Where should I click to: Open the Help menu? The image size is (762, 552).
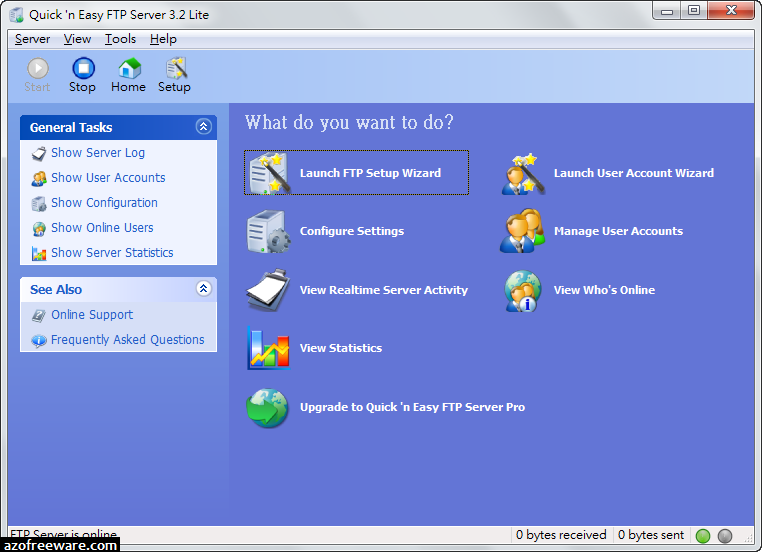[163, 39]
